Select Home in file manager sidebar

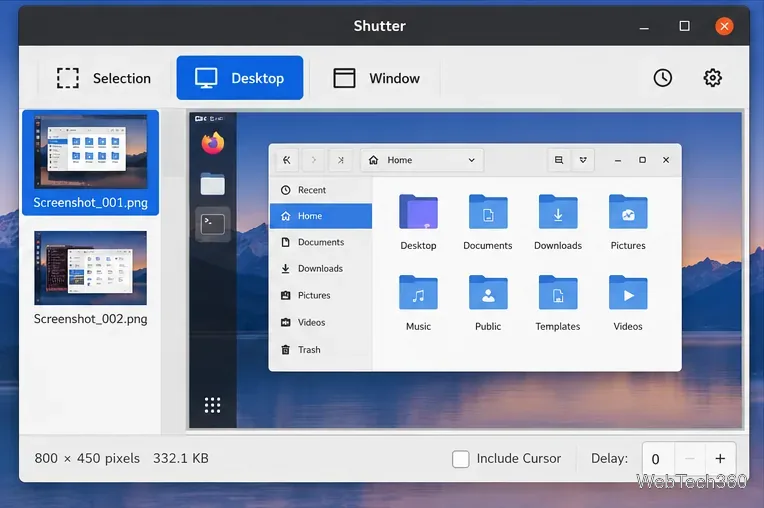(x=321, y=216)
